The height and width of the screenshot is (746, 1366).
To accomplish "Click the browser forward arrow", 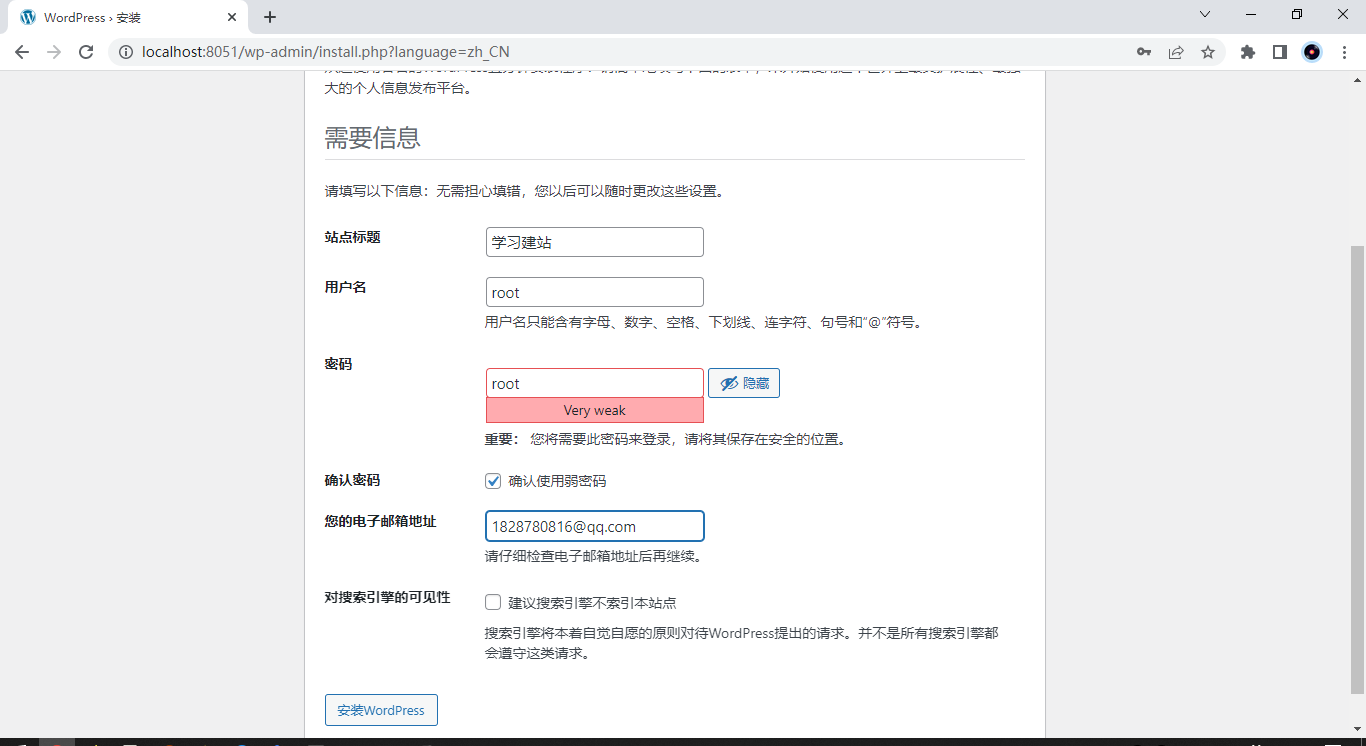I will click(x=54, y=52).
